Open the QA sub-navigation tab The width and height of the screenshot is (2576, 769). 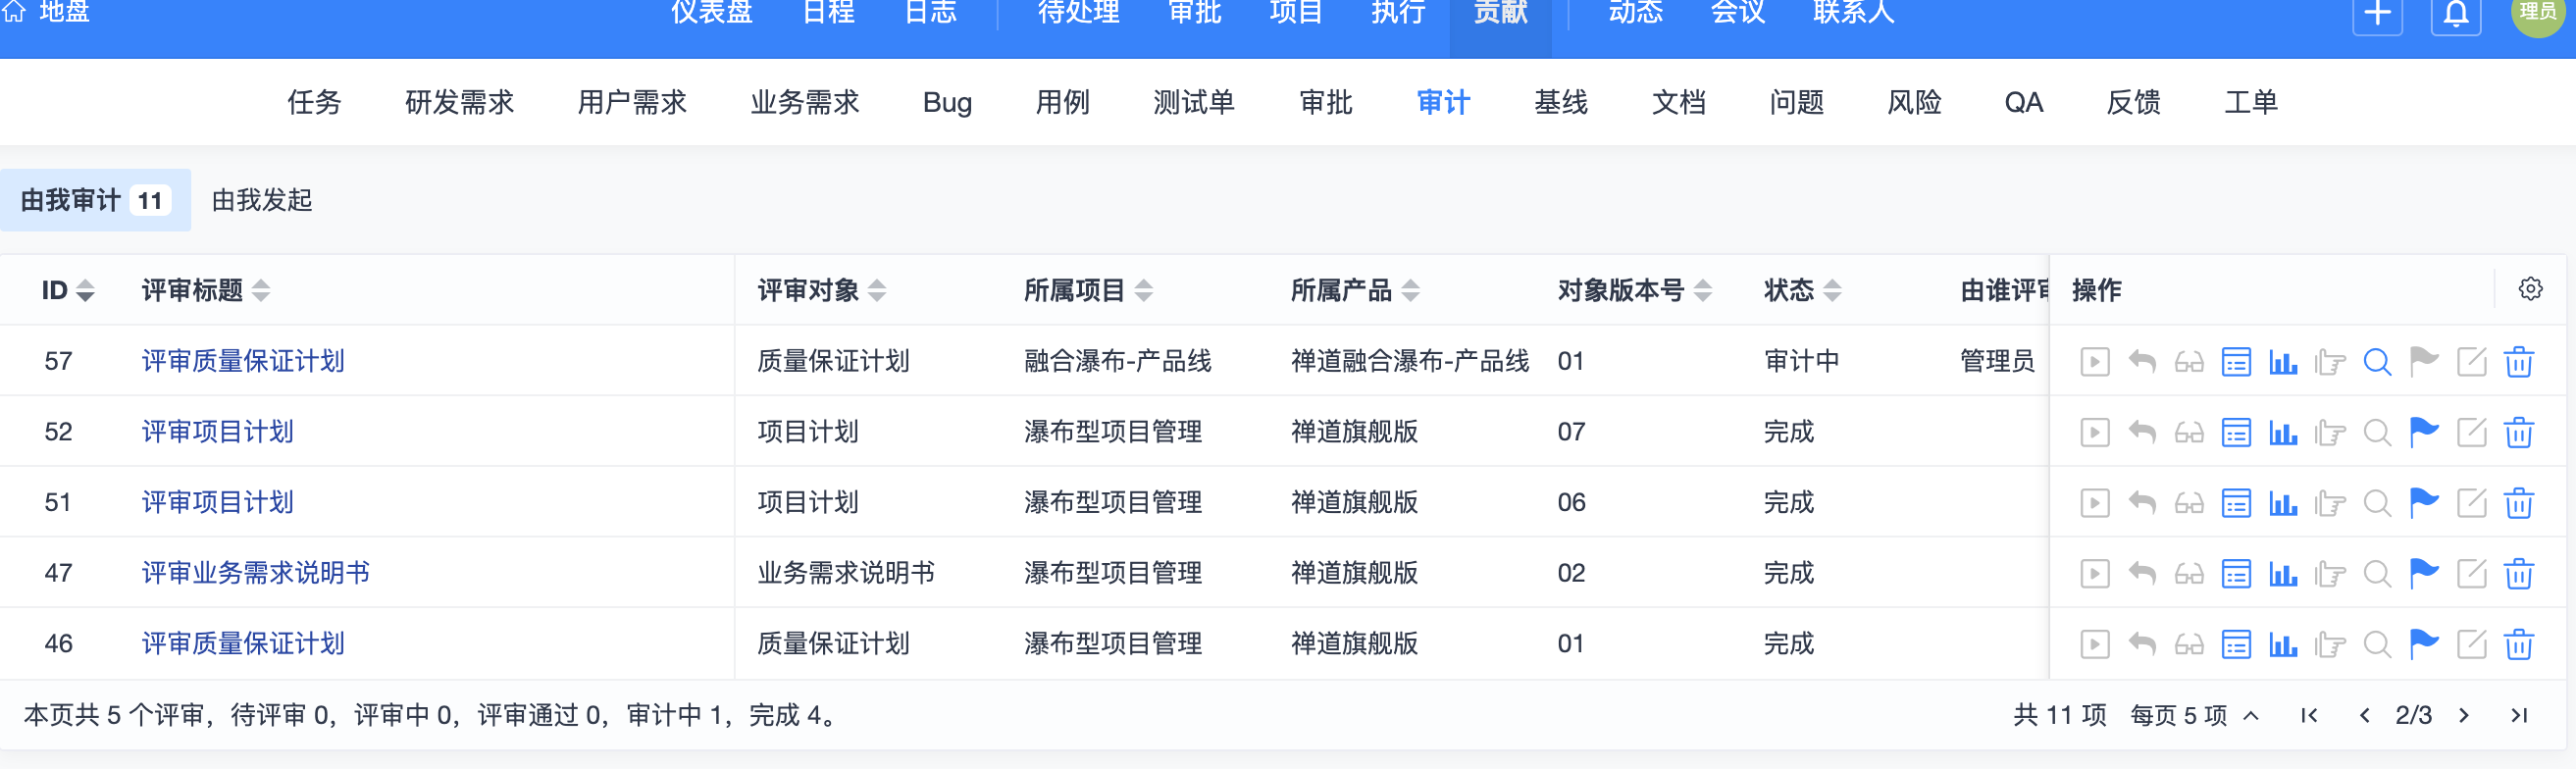pyautogui.click(x=2023, y=102)
